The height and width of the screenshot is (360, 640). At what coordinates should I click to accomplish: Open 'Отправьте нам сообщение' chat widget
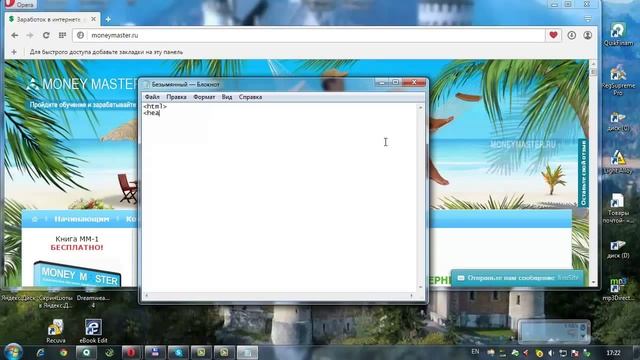[517, 278]
